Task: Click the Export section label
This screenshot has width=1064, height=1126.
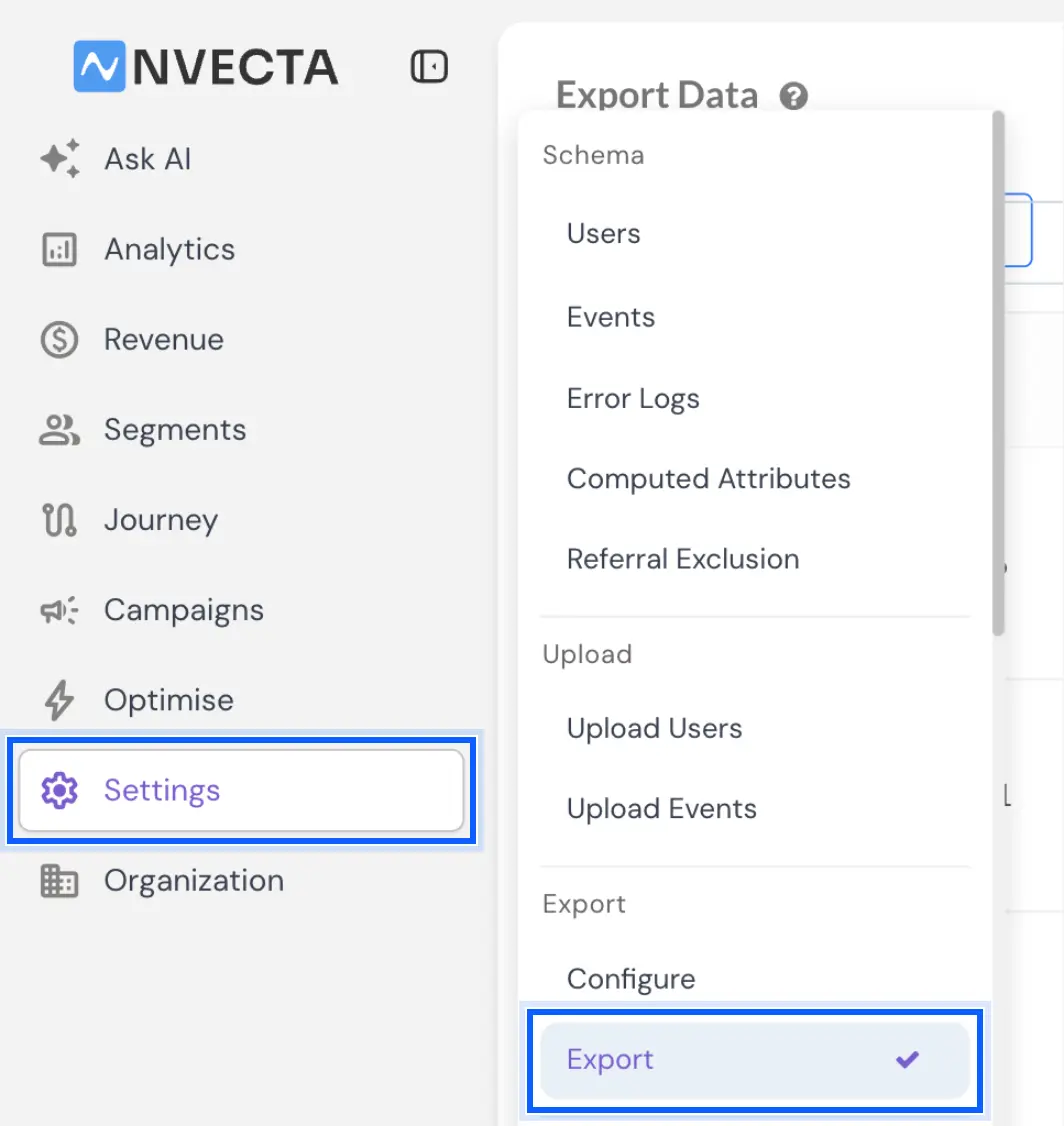Action: coord(584,905)
